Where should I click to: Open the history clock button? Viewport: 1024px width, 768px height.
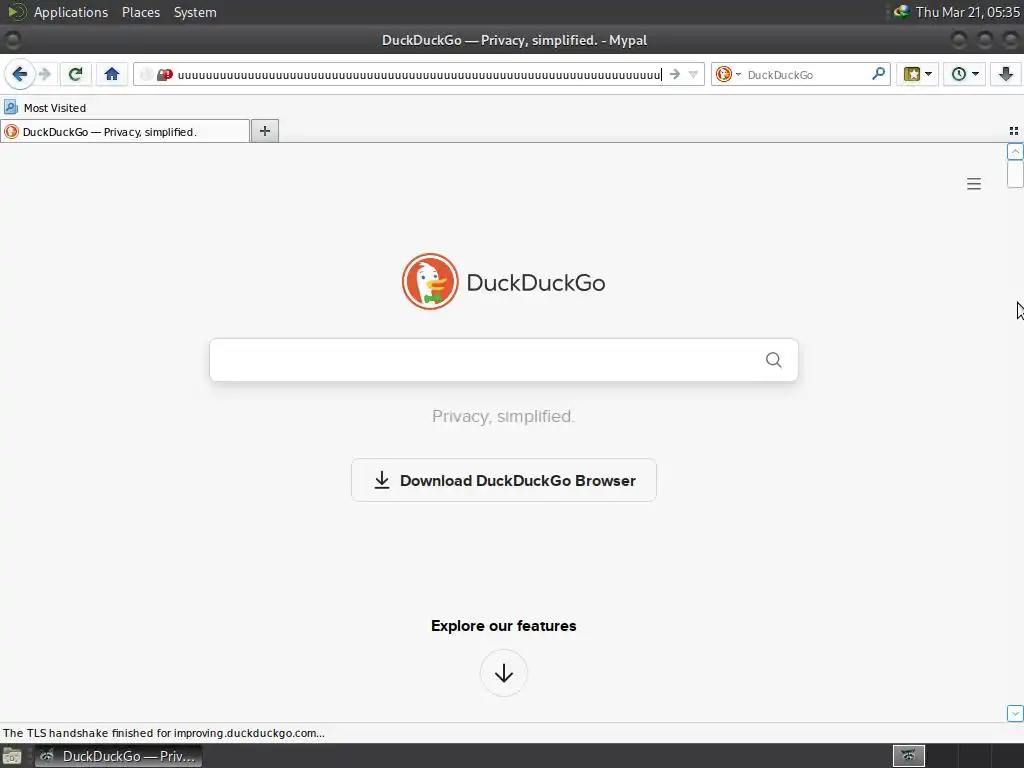tap(959, 74)
